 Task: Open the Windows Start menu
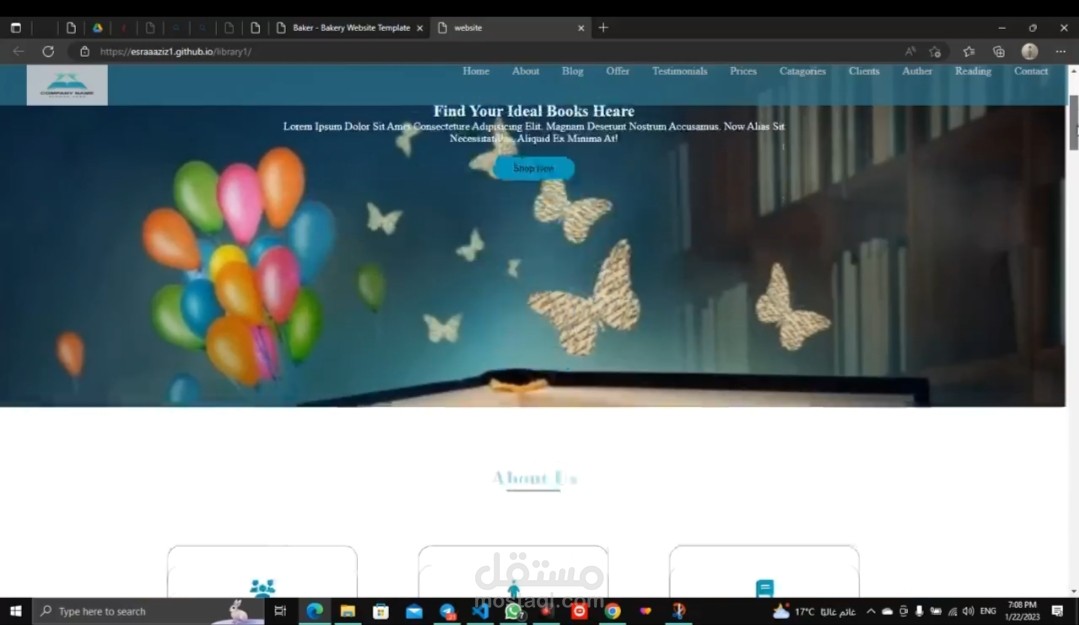15,611
